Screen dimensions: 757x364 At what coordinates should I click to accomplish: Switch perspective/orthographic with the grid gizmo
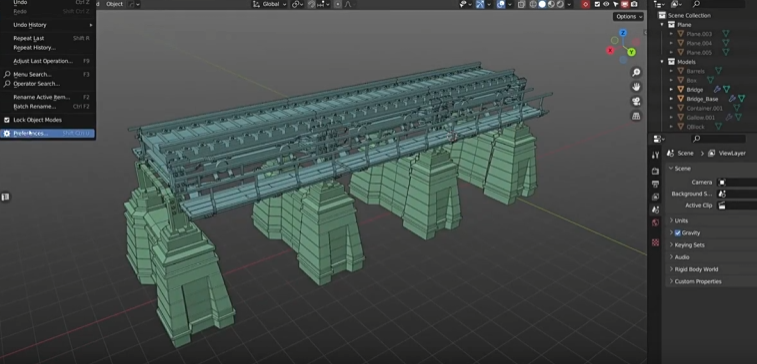click(636, 116)
